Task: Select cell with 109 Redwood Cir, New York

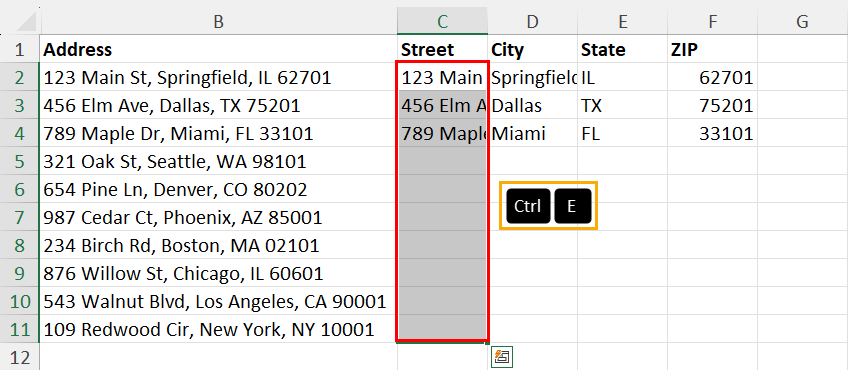Action: (x=218, y=329)
